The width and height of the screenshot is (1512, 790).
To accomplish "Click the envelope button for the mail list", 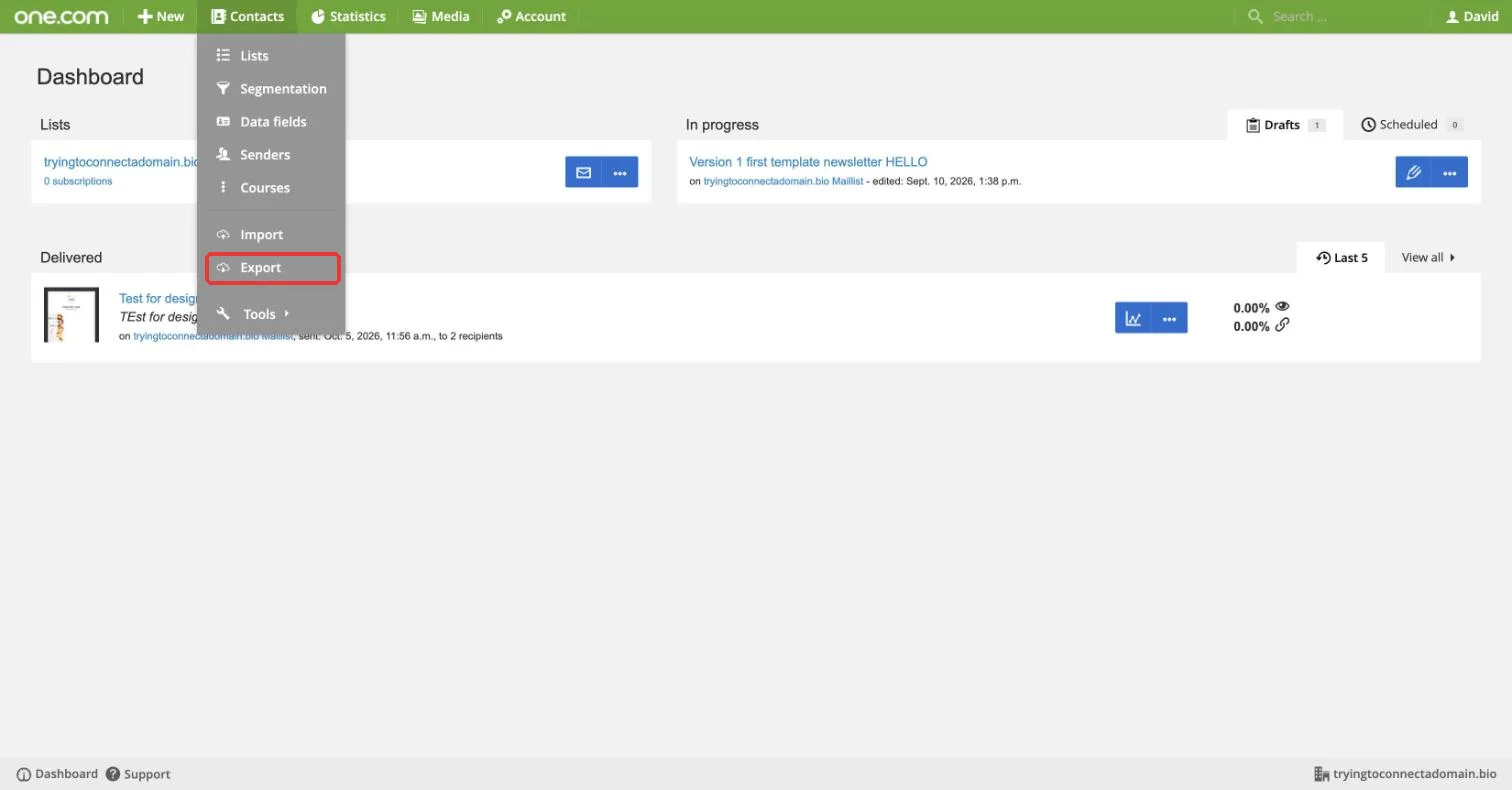I will click(x=583, y=172).
